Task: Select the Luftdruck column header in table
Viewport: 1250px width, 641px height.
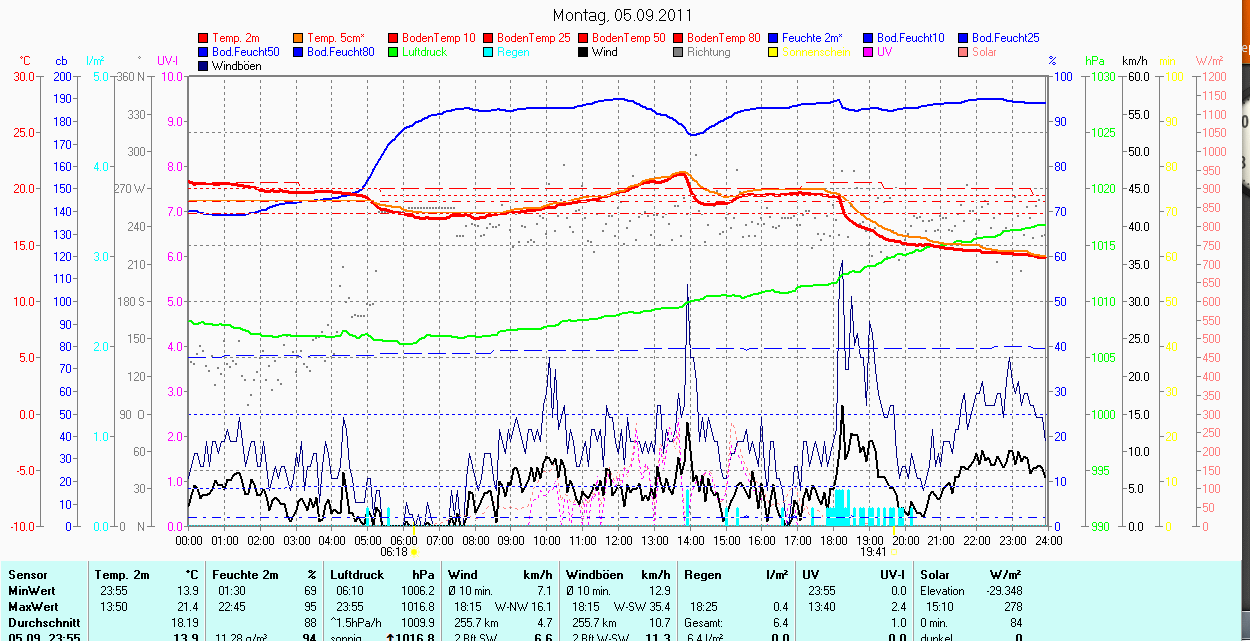Action: point(358,575)
